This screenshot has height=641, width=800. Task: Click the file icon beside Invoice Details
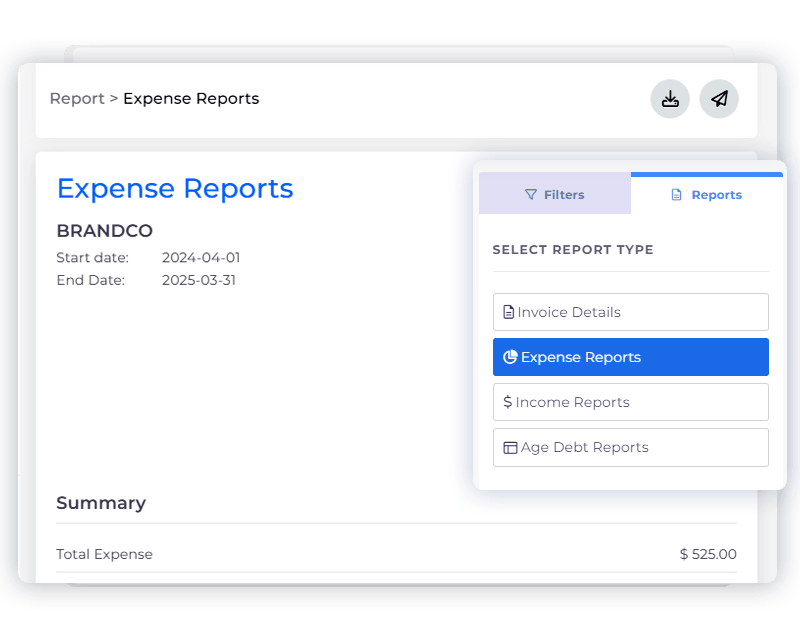pos(509,312)
